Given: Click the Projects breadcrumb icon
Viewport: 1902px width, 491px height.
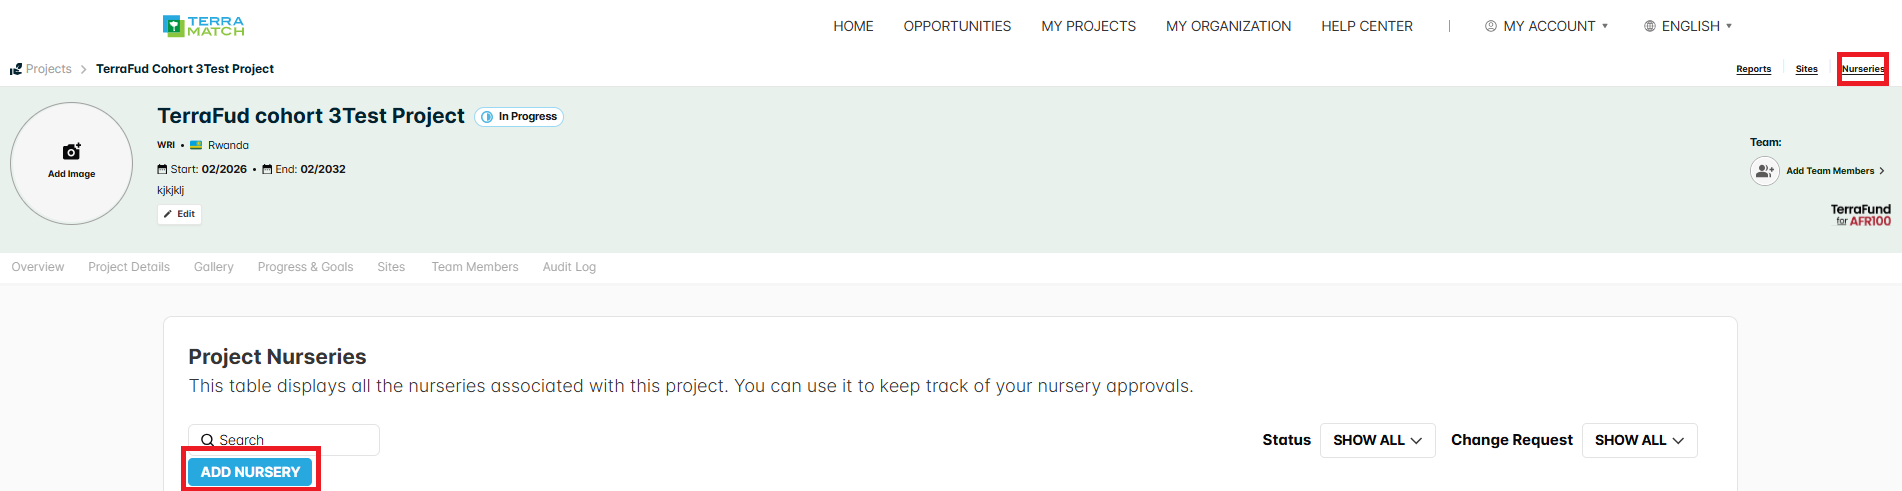Looking at the screenshot, I should click(15, 69).
